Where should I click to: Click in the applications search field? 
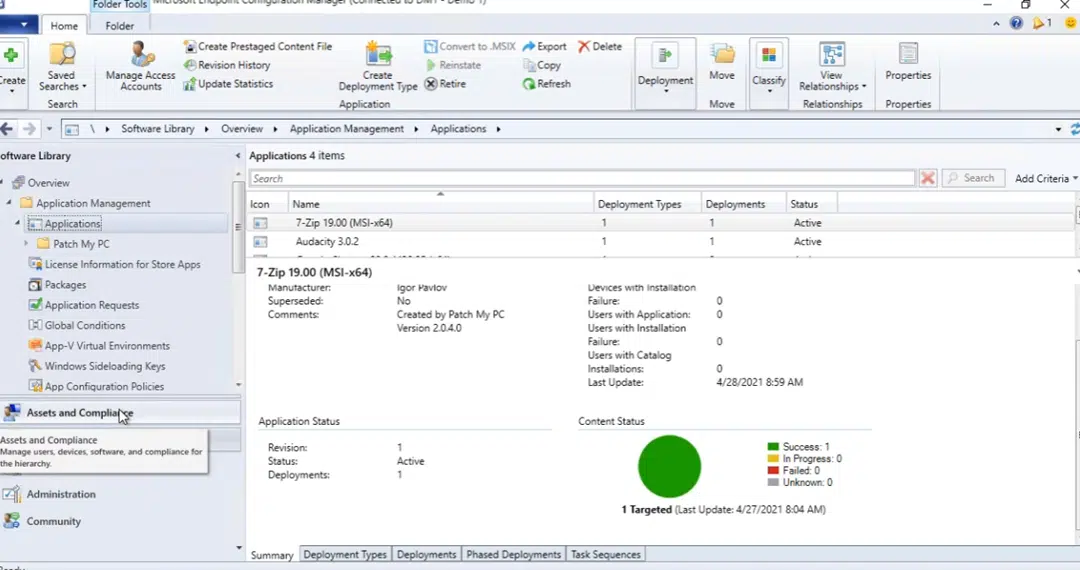(x=580, y=178)
